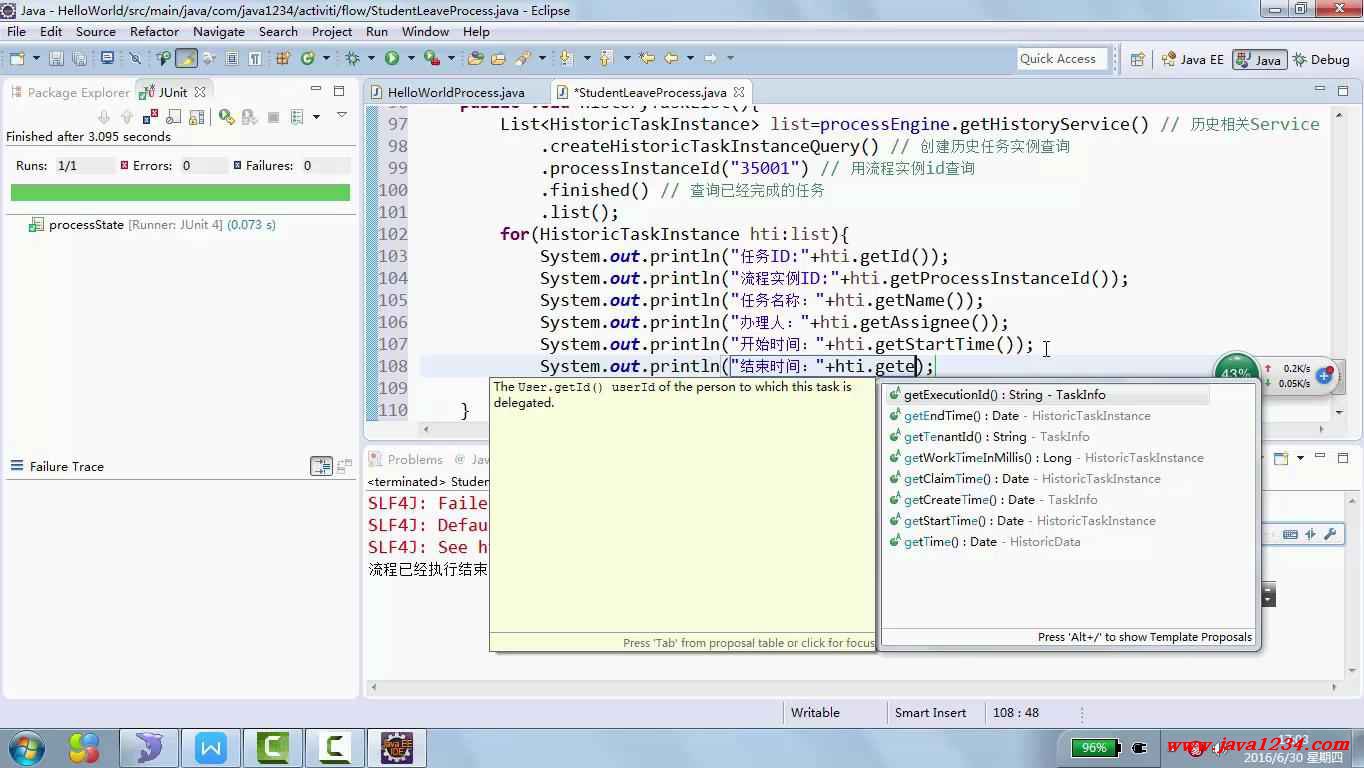Select the Problems view tab

click(x=405, y=459)
